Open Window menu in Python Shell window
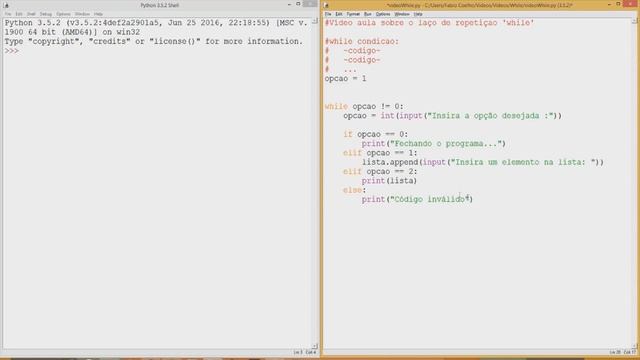 (x=82, y=14)
